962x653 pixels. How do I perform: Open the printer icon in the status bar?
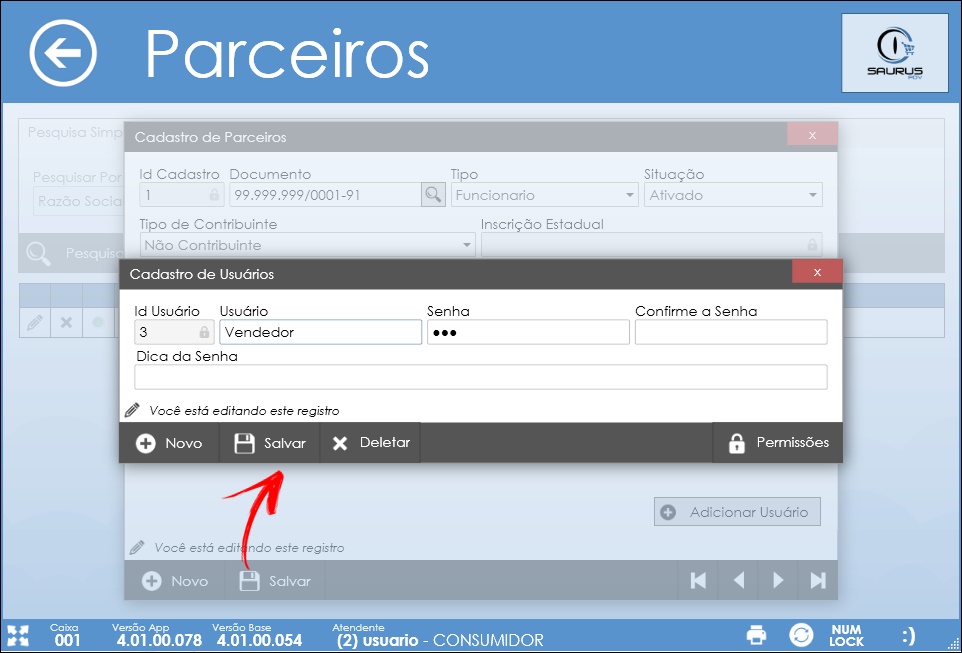pyautogui.click(x=756, y=635)
